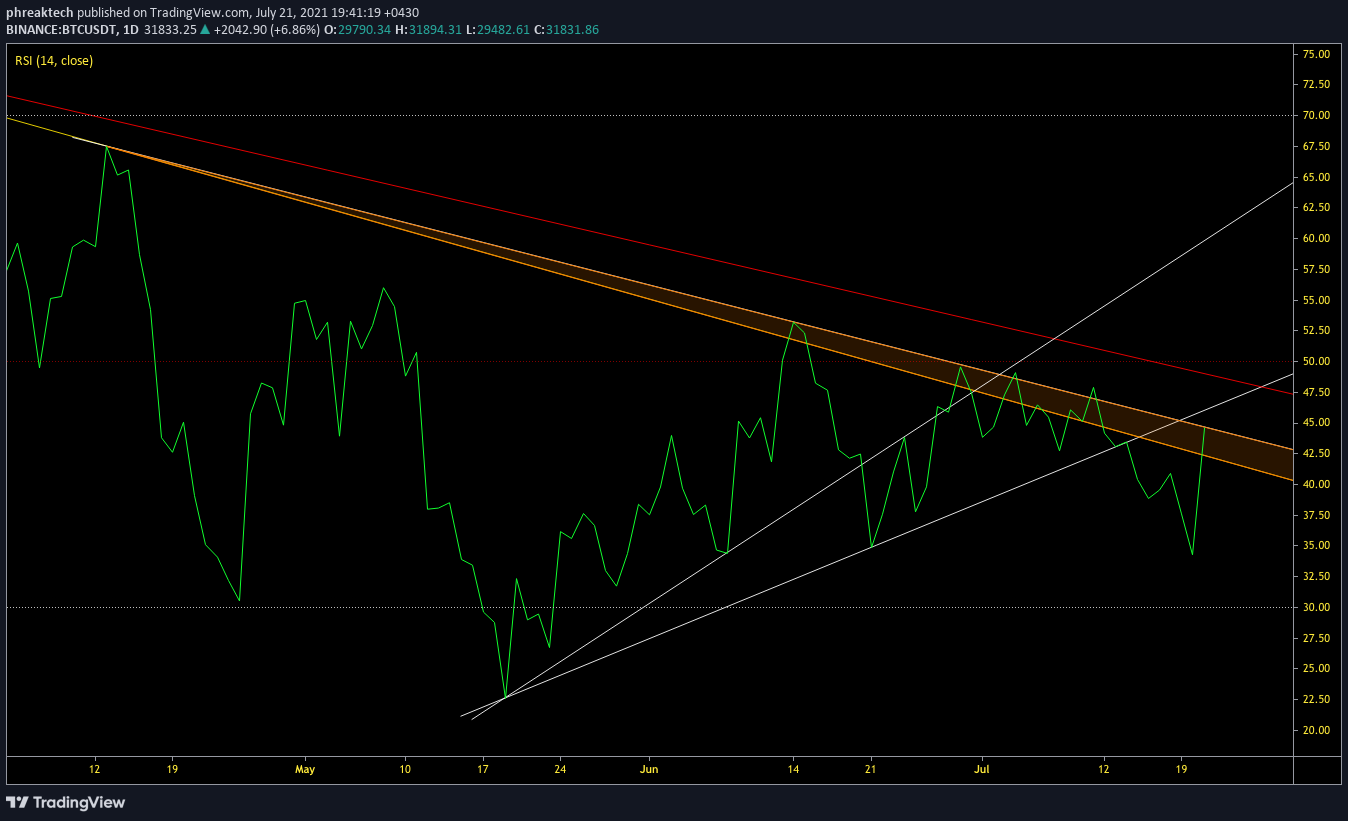Click the first 12 date label on time axis
Viewport: 1348px width, 821px height.
pyautogui.click(x=95, y=769)
